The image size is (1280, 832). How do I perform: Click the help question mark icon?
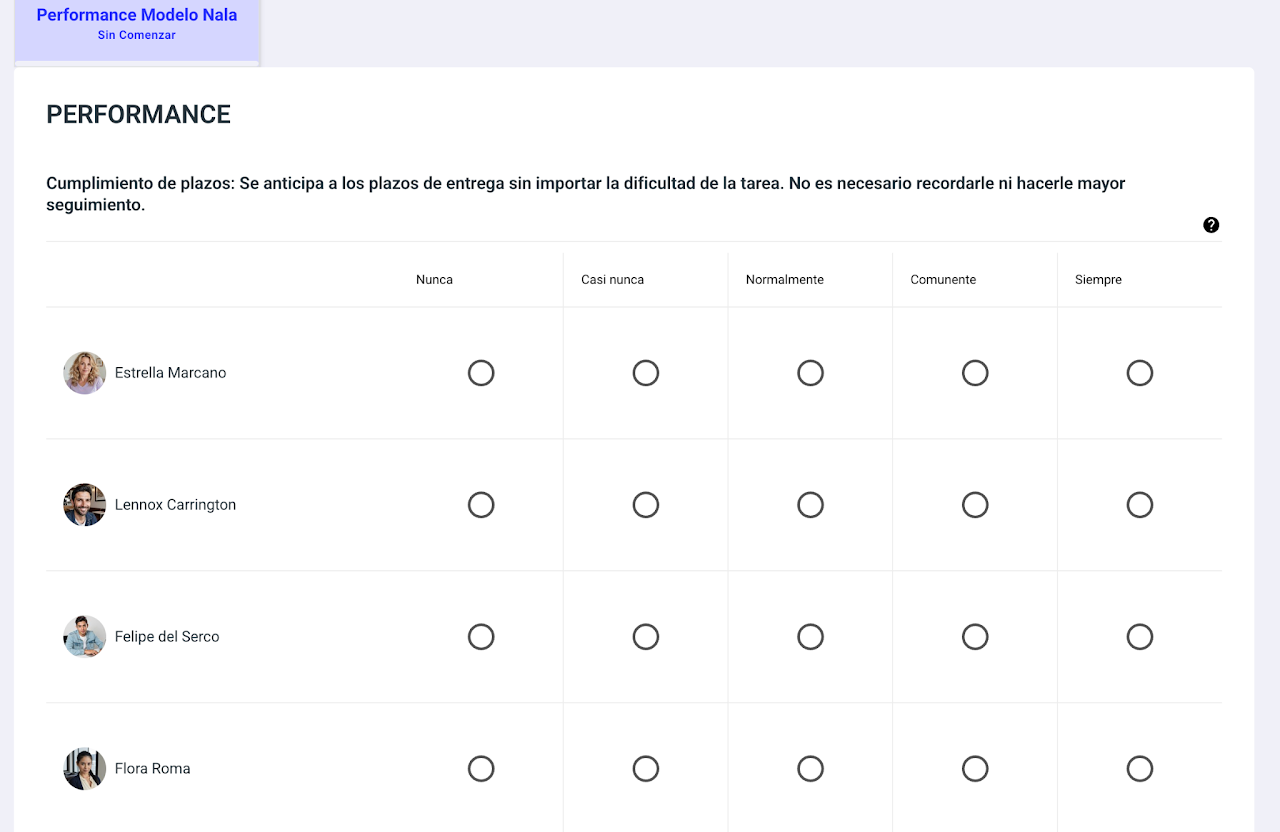point(1211,225)
